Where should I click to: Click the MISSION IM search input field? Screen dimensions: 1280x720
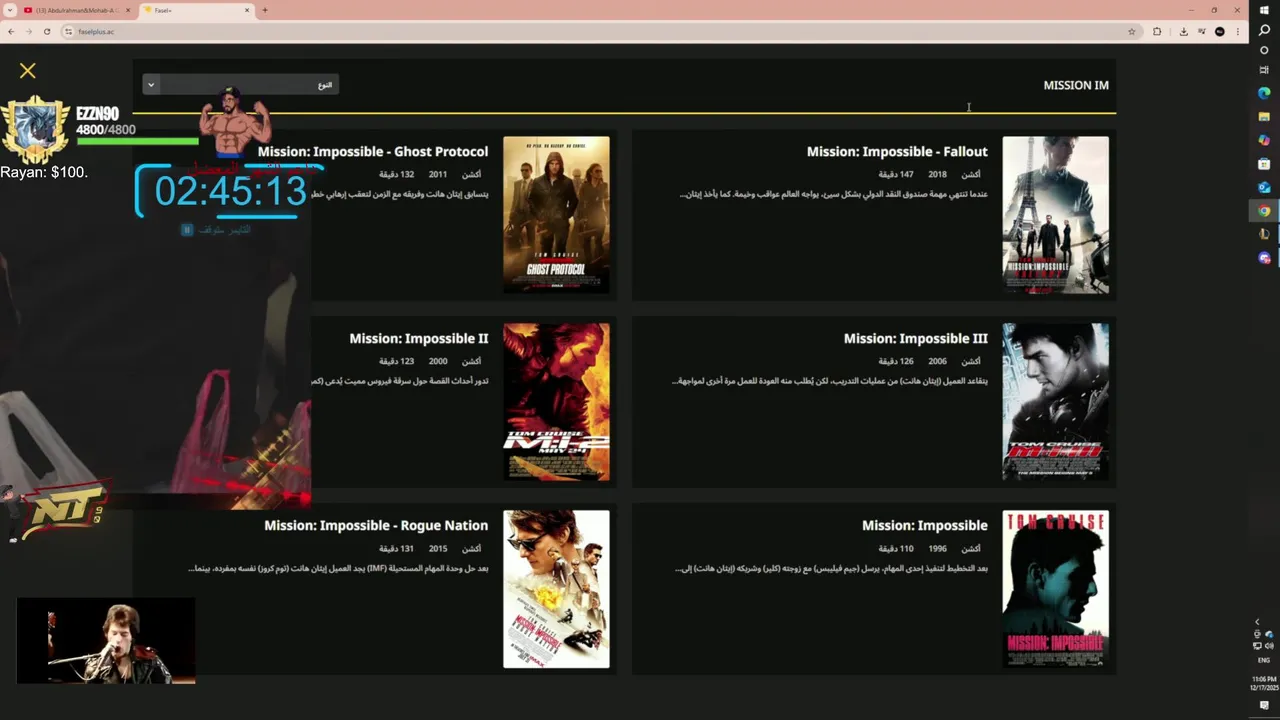point(730,85)
